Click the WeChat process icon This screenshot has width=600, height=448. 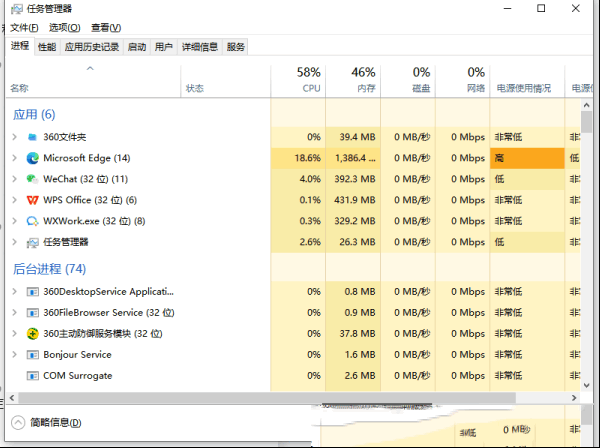(x=33, y=179)
